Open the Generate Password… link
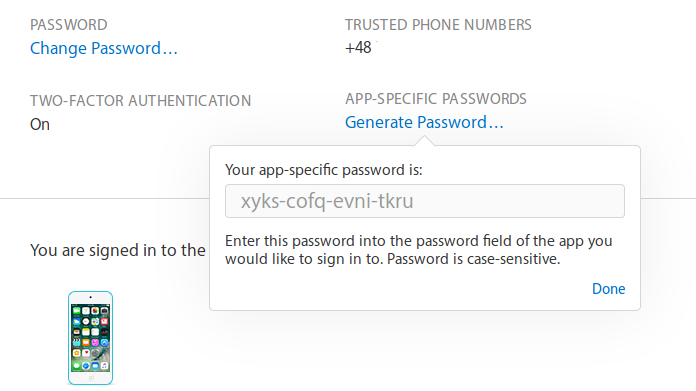This screenshot has width=696, height=391. tap(424, 122)
